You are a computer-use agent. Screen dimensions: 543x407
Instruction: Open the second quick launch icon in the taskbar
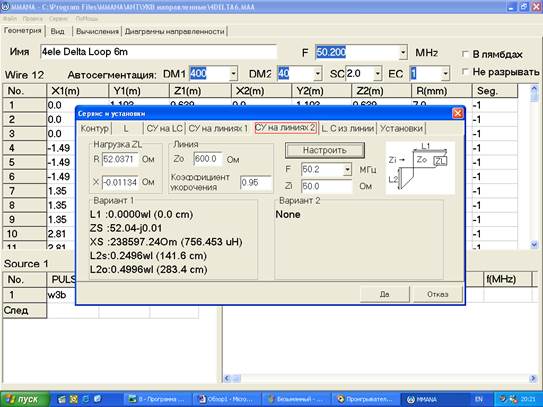pyautogui.click(x=74, y=399)
